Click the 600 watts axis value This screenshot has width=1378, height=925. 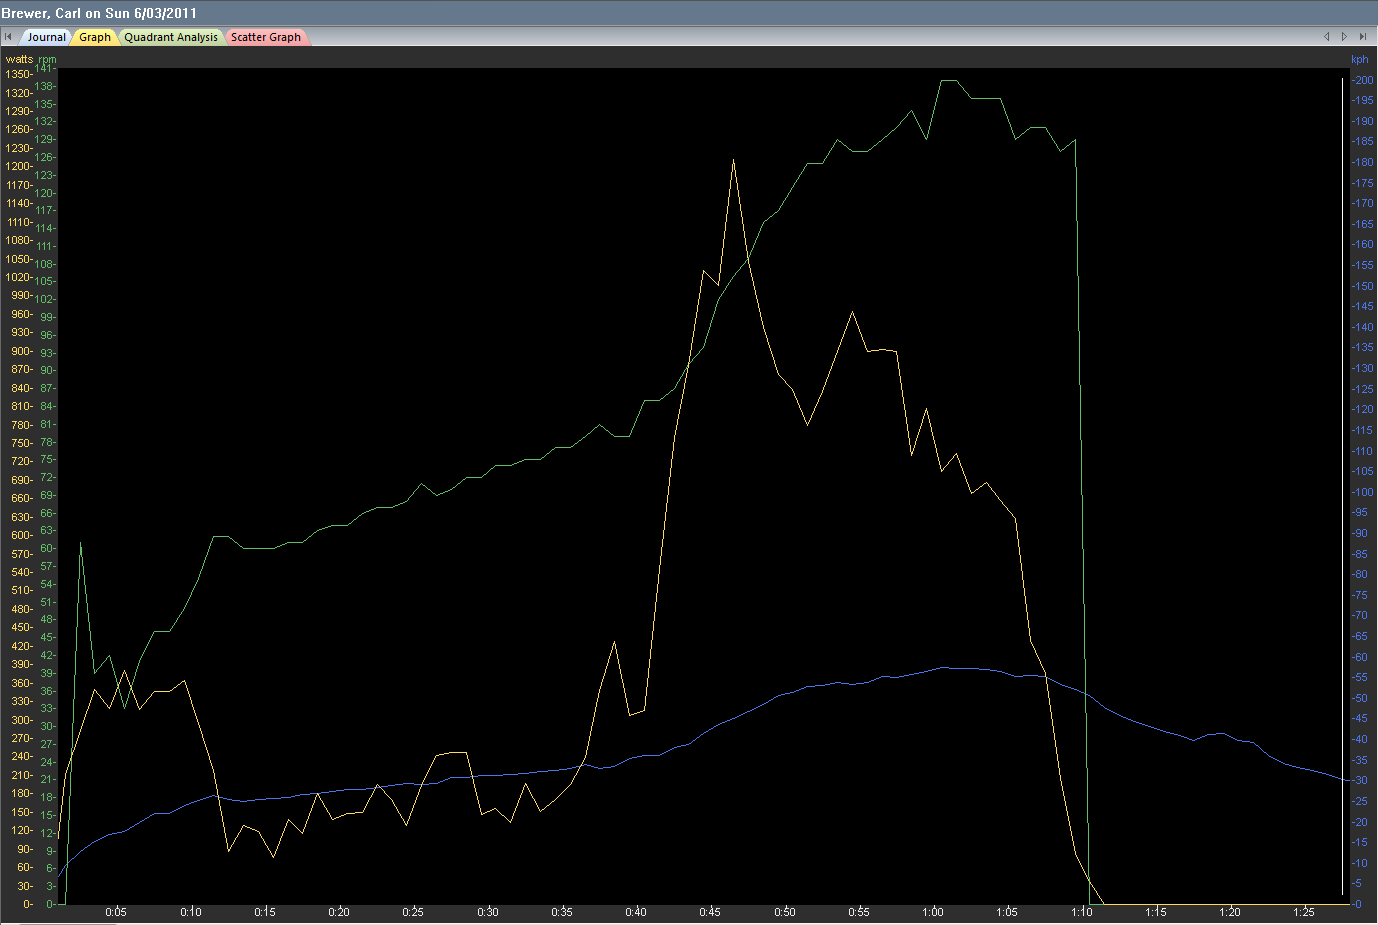[20, 535]
